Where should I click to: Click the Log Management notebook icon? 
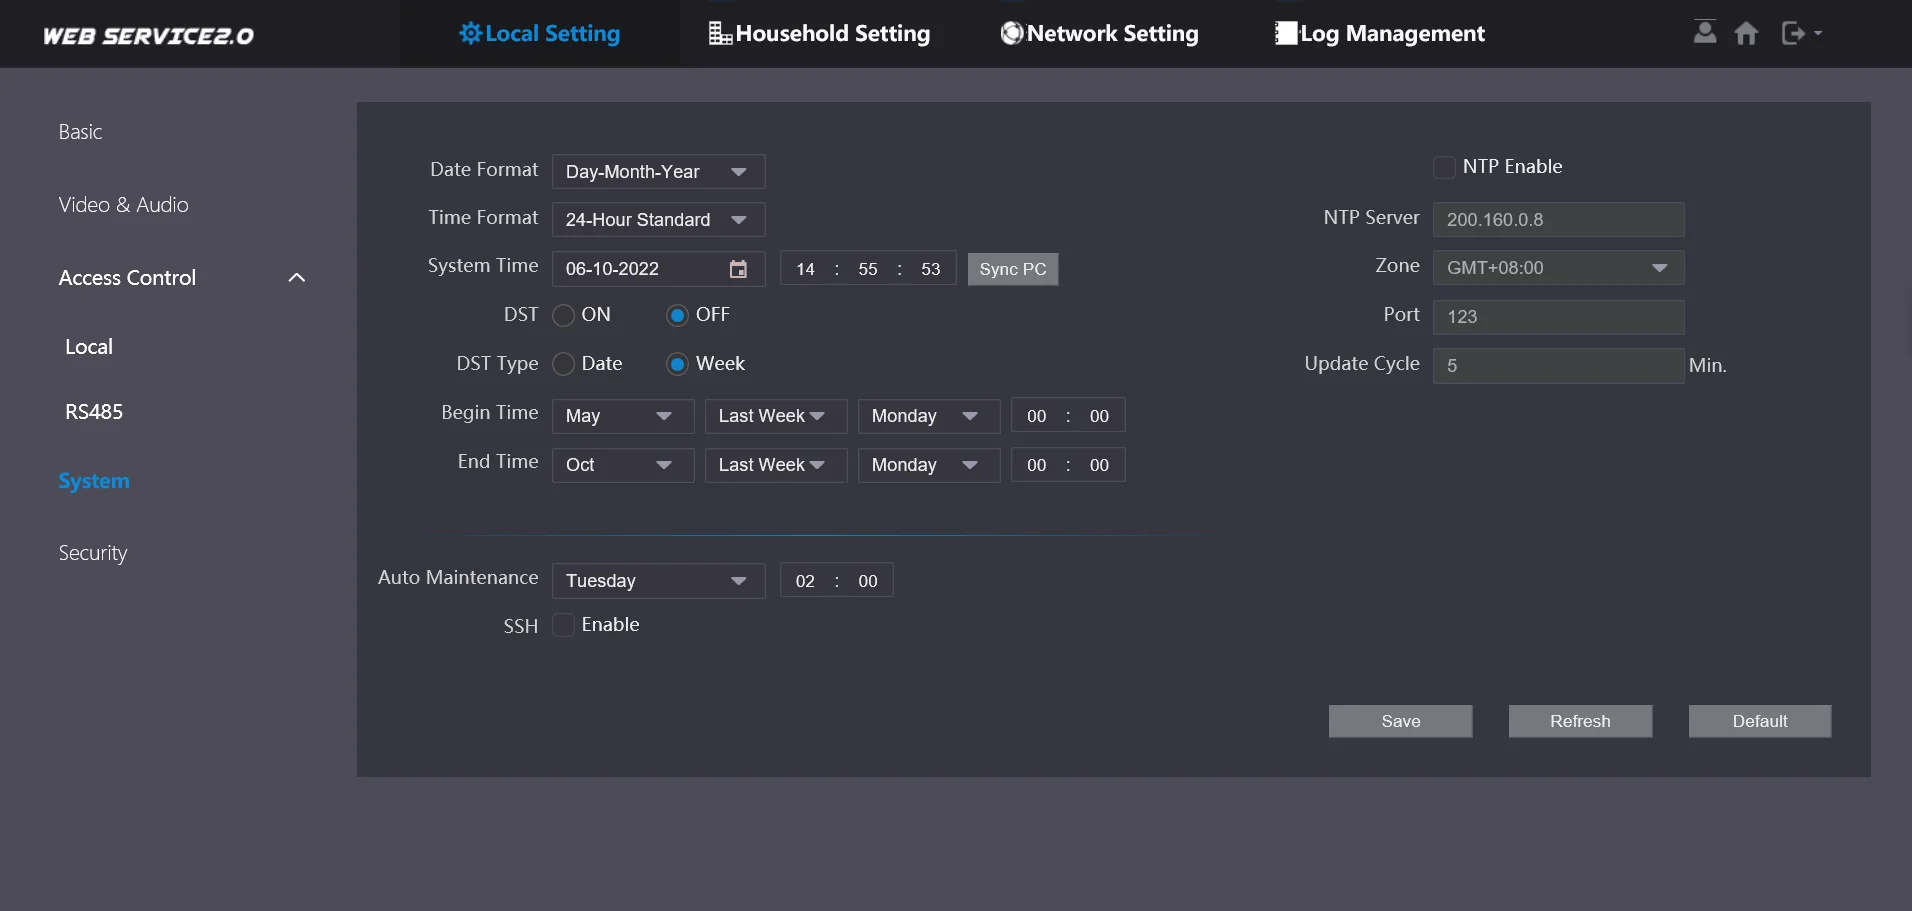coord(1286,34)
